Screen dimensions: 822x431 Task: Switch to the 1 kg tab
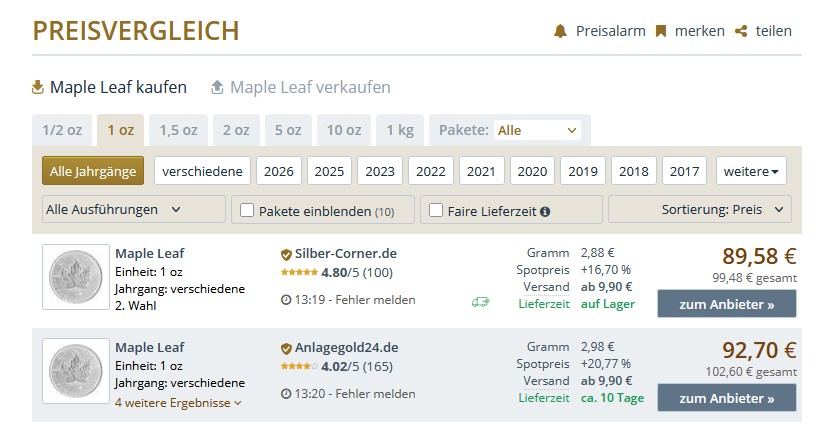pyautogui.click(x=399, y=130)
